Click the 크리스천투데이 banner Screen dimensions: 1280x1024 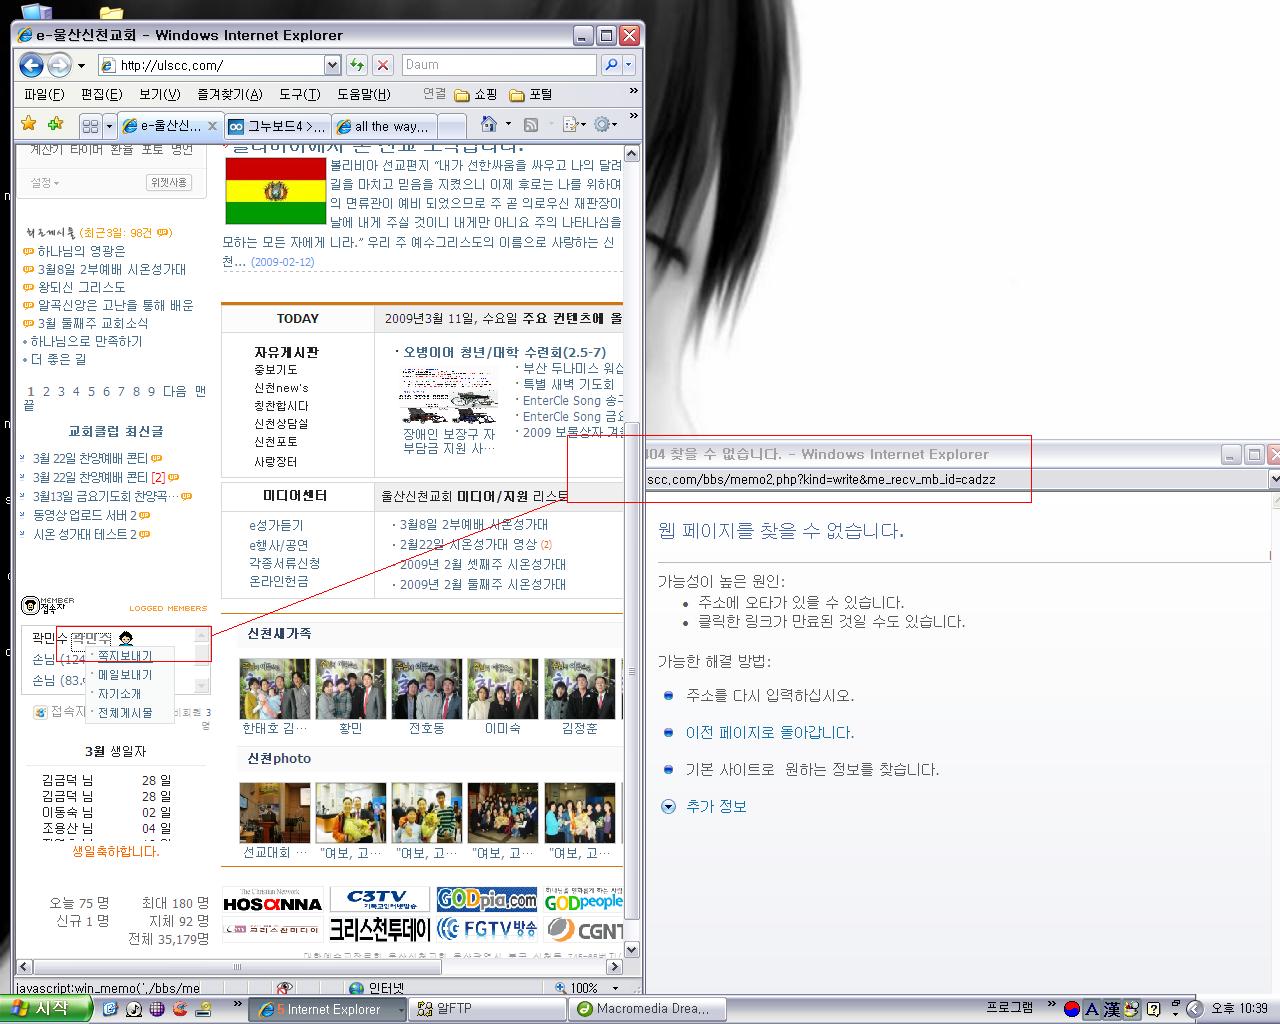click(379, 929)
